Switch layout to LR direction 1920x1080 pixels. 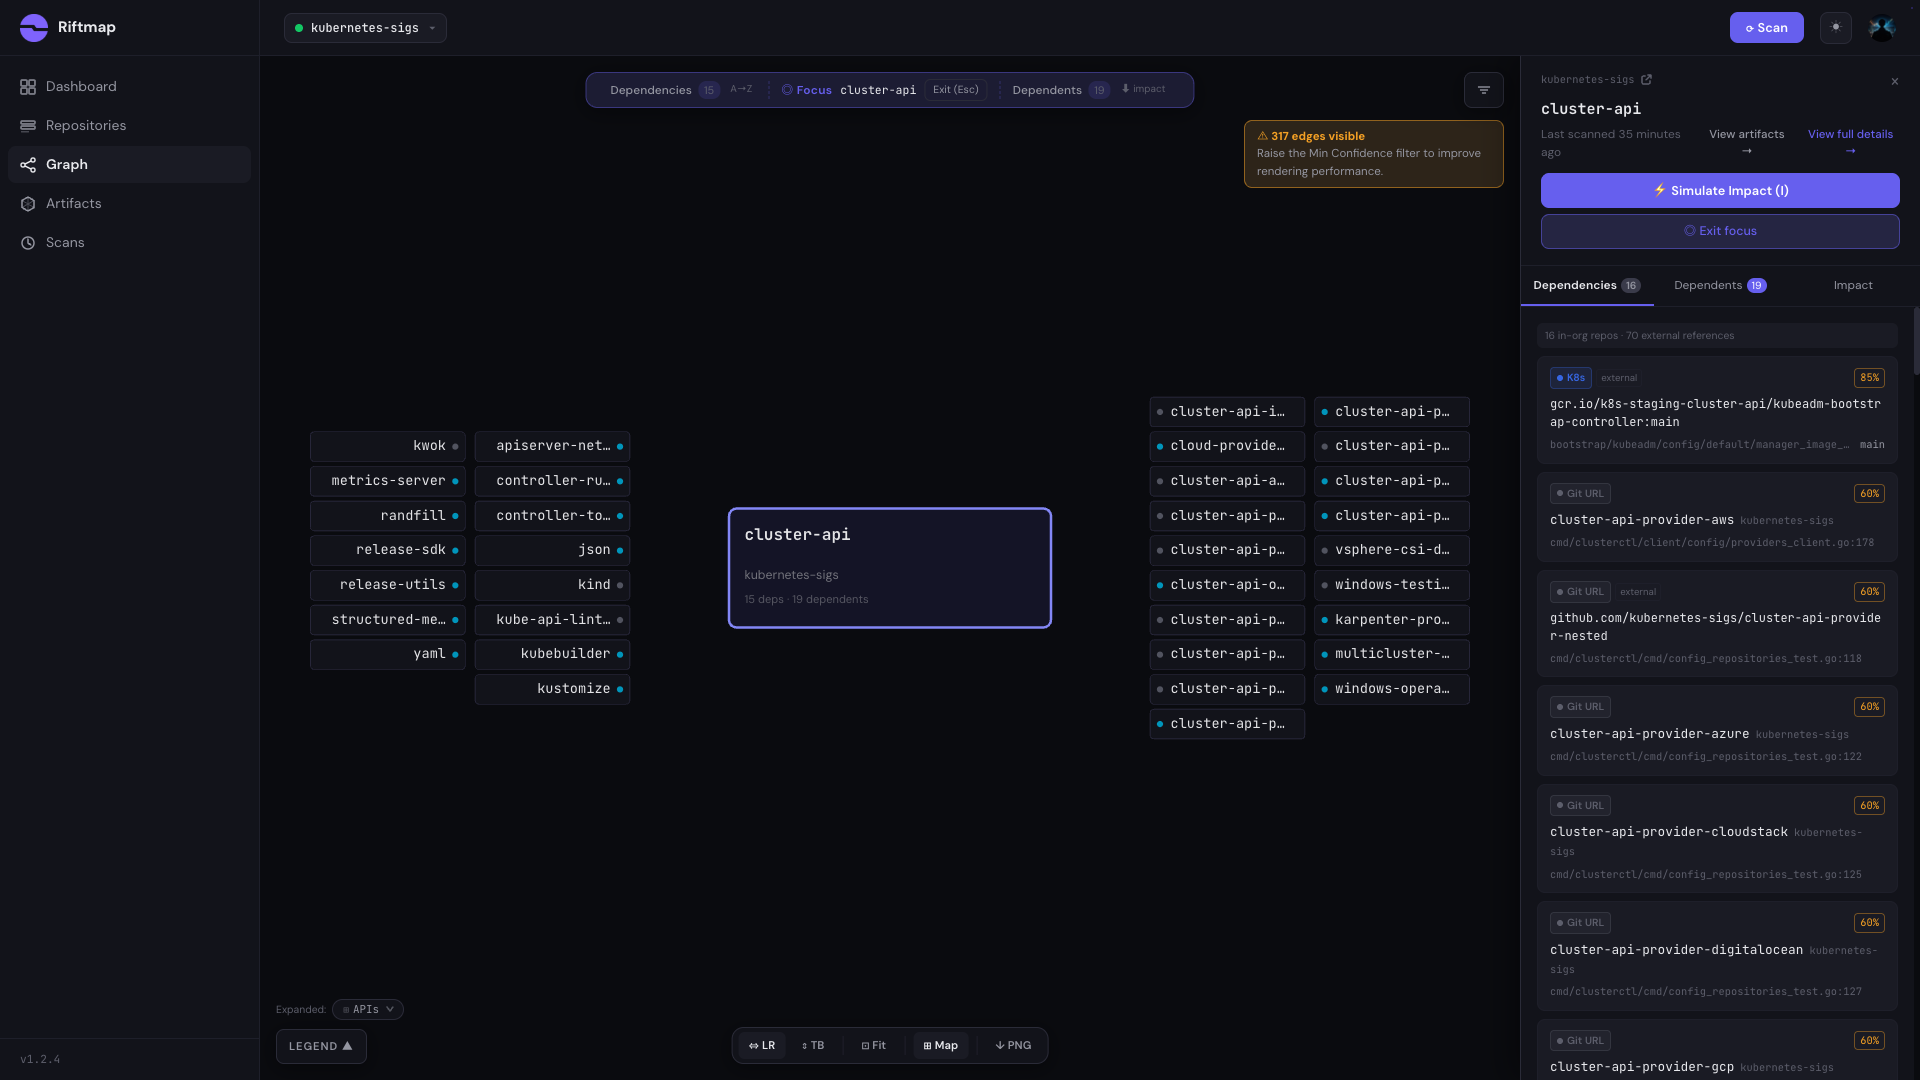(762, 1046)
